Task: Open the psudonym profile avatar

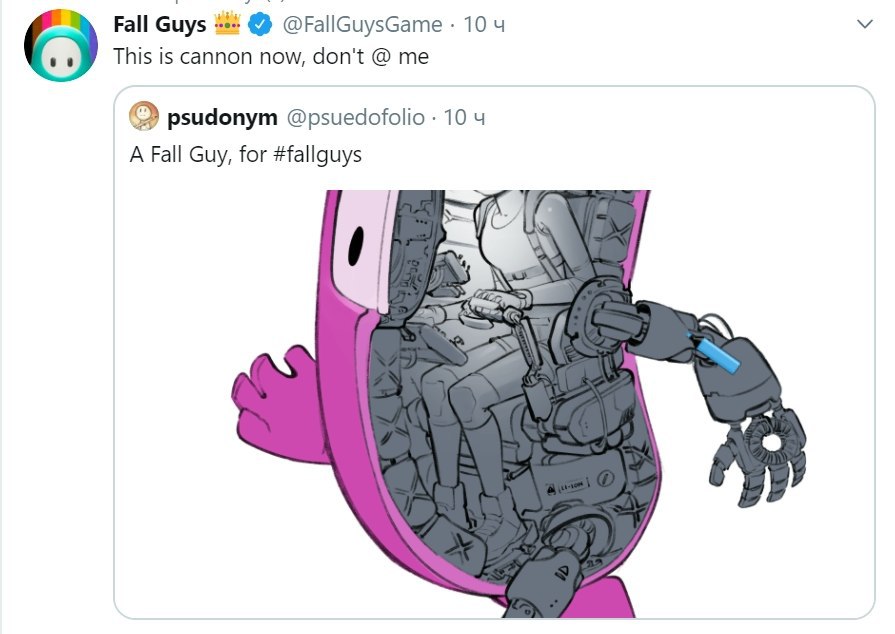Action: (144, 116)
